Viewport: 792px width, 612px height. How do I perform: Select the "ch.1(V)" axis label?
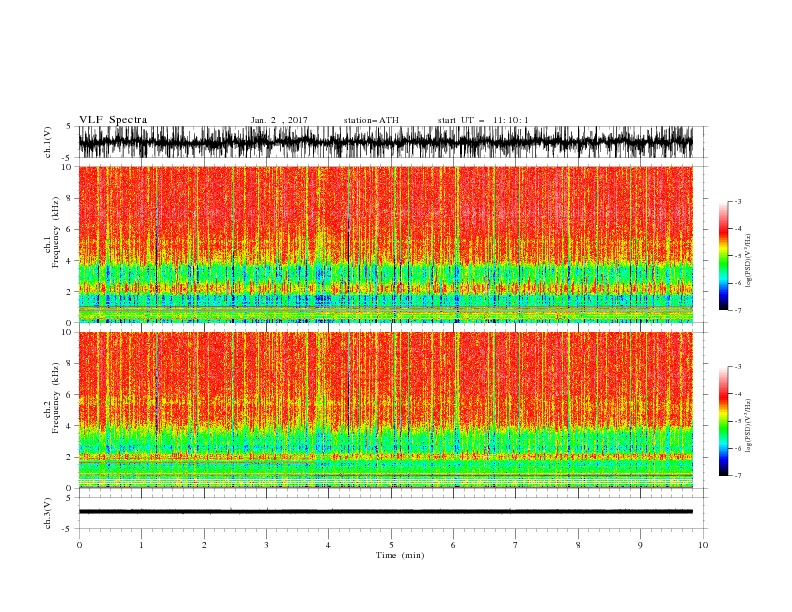click(x=48, y=142)
